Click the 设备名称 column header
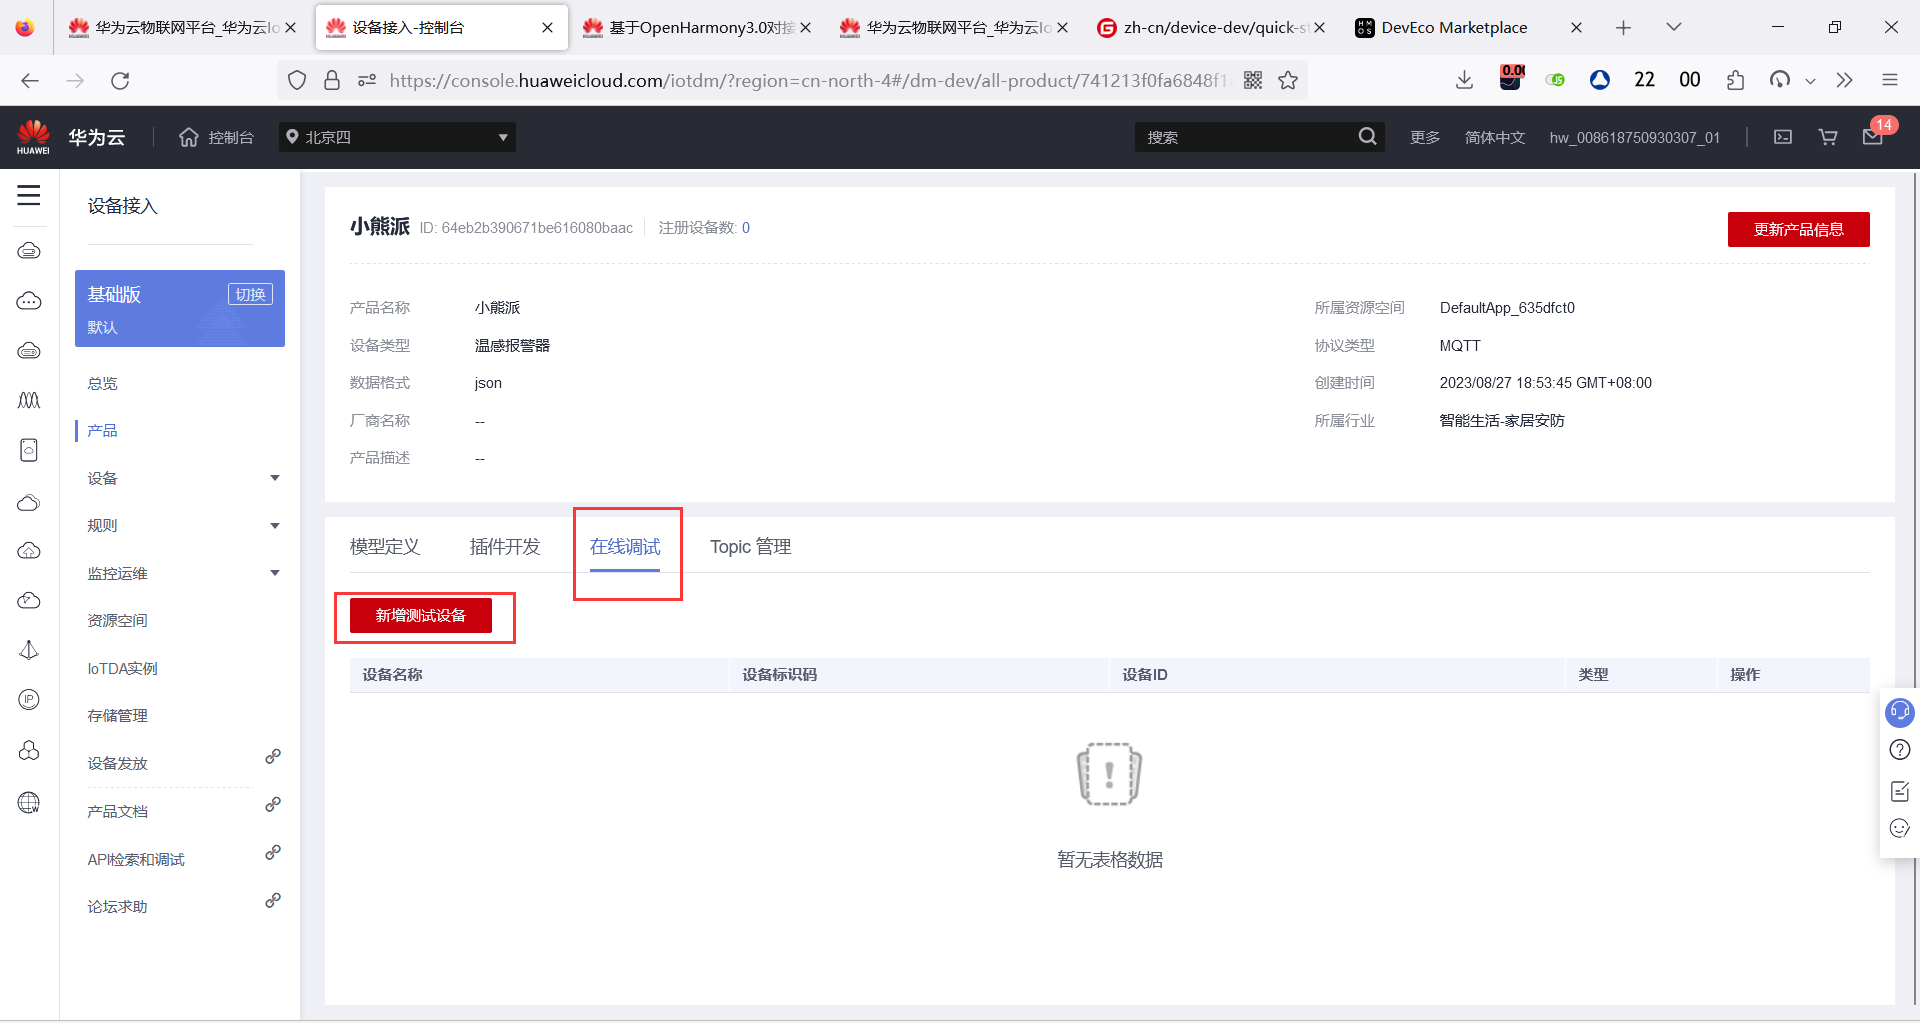The height and width of the screenshot is (1023, 1920). (392, 675)
